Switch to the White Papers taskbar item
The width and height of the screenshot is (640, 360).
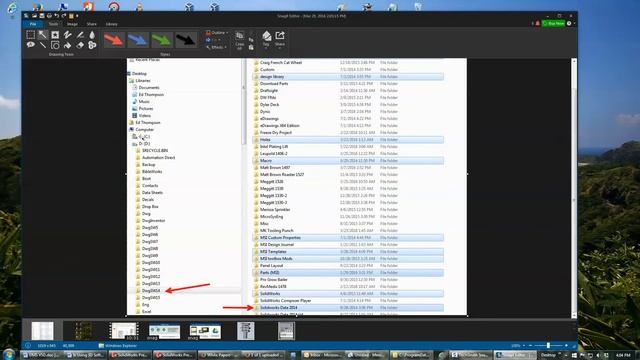tap(220, 355)
